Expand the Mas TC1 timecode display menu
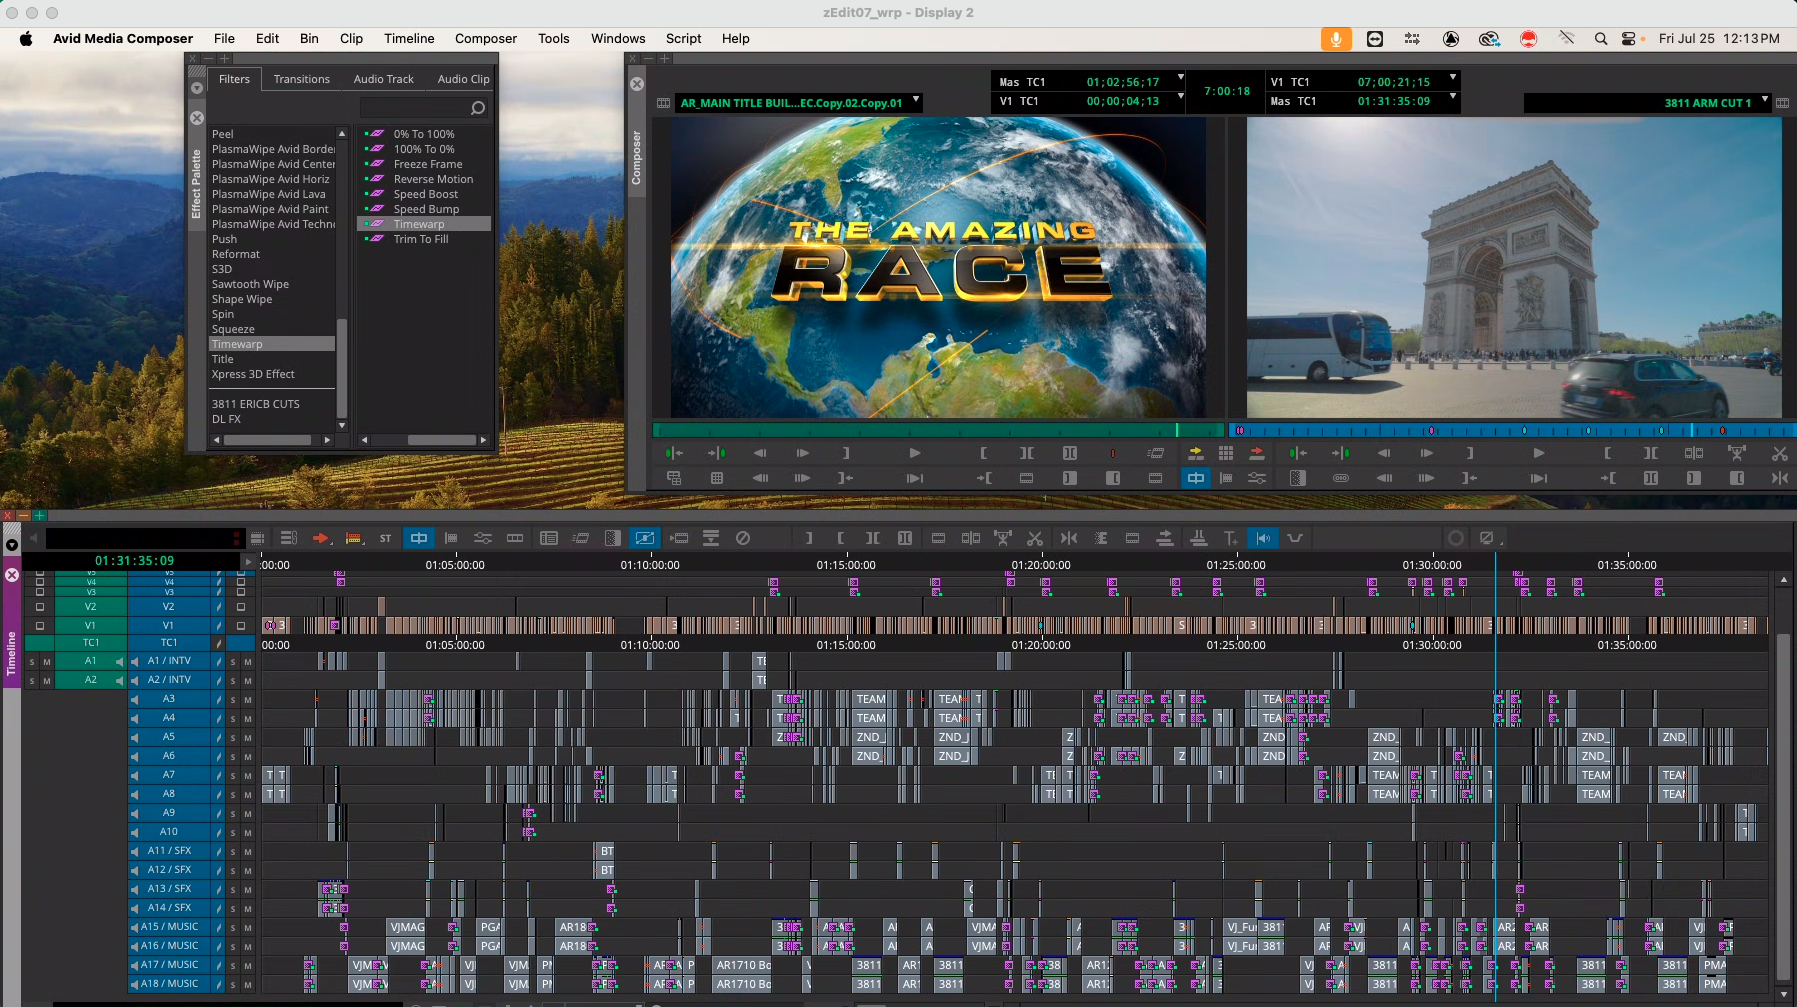This screenshot has width=1797, height=1007. [x=1181, y=77]
